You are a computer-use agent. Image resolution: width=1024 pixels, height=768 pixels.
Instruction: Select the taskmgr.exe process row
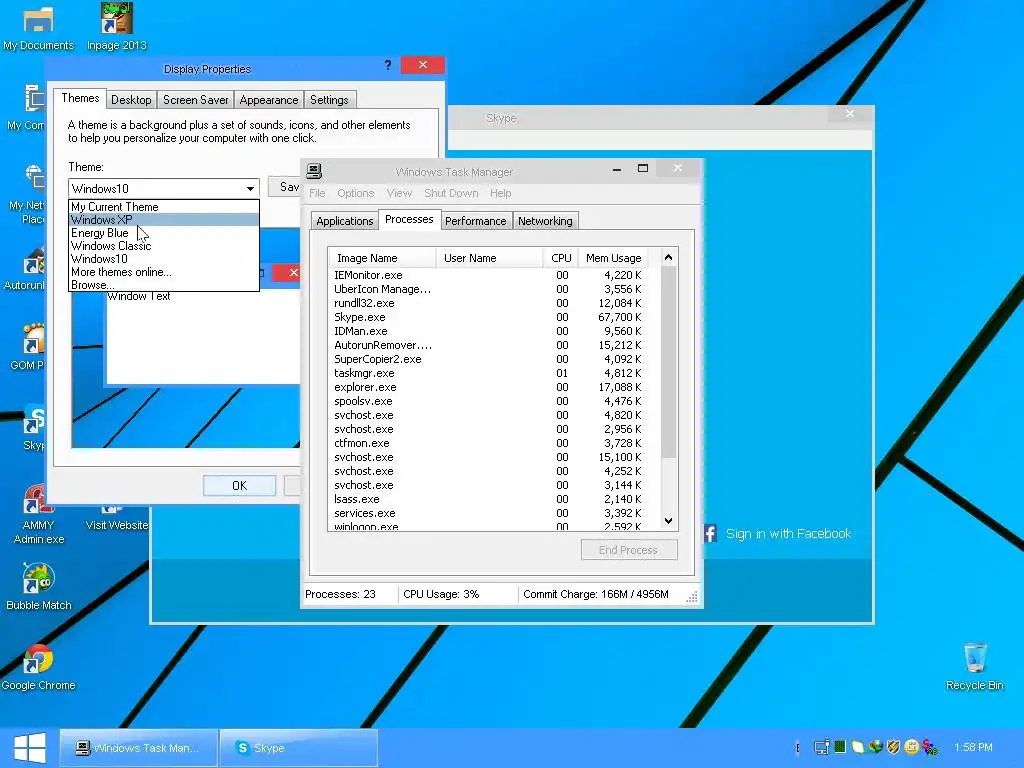(x=488, y=374)
